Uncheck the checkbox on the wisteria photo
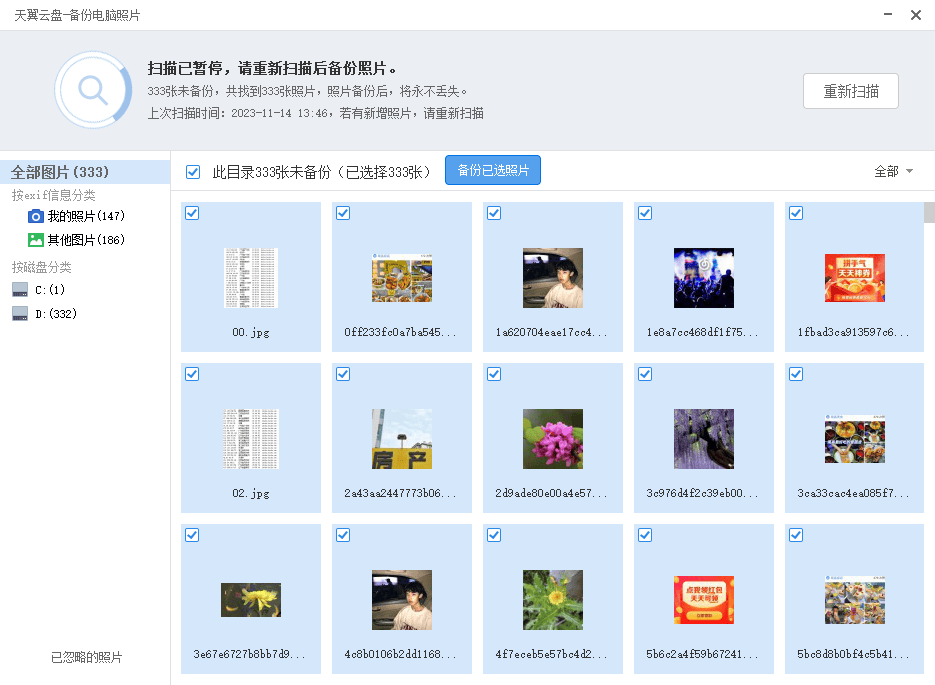The height and width of the screenshot is (685, 935). pos(645,374)
